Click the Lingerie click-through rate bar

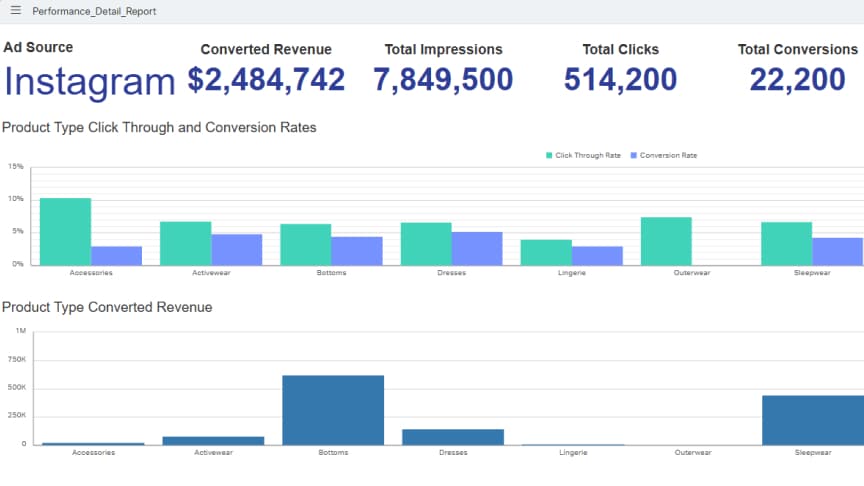(x=546, y=252)
